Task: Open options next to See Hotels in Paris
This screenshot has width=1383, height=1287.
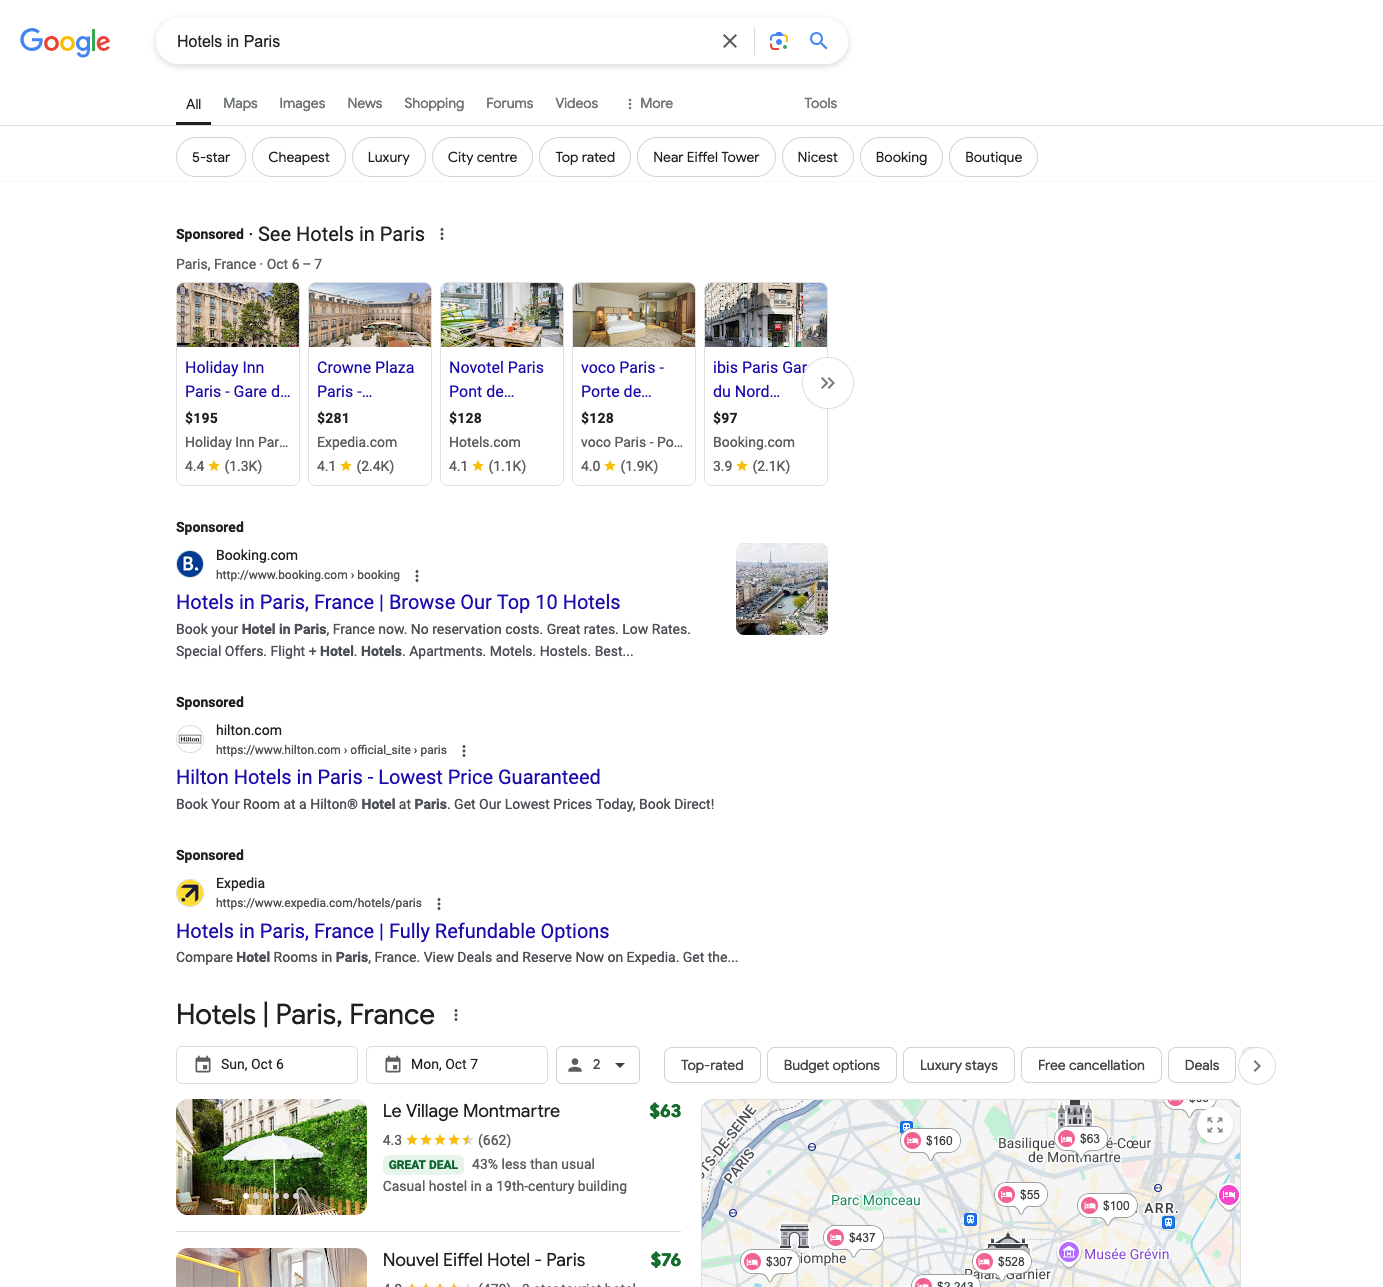Action: [442, 234]
